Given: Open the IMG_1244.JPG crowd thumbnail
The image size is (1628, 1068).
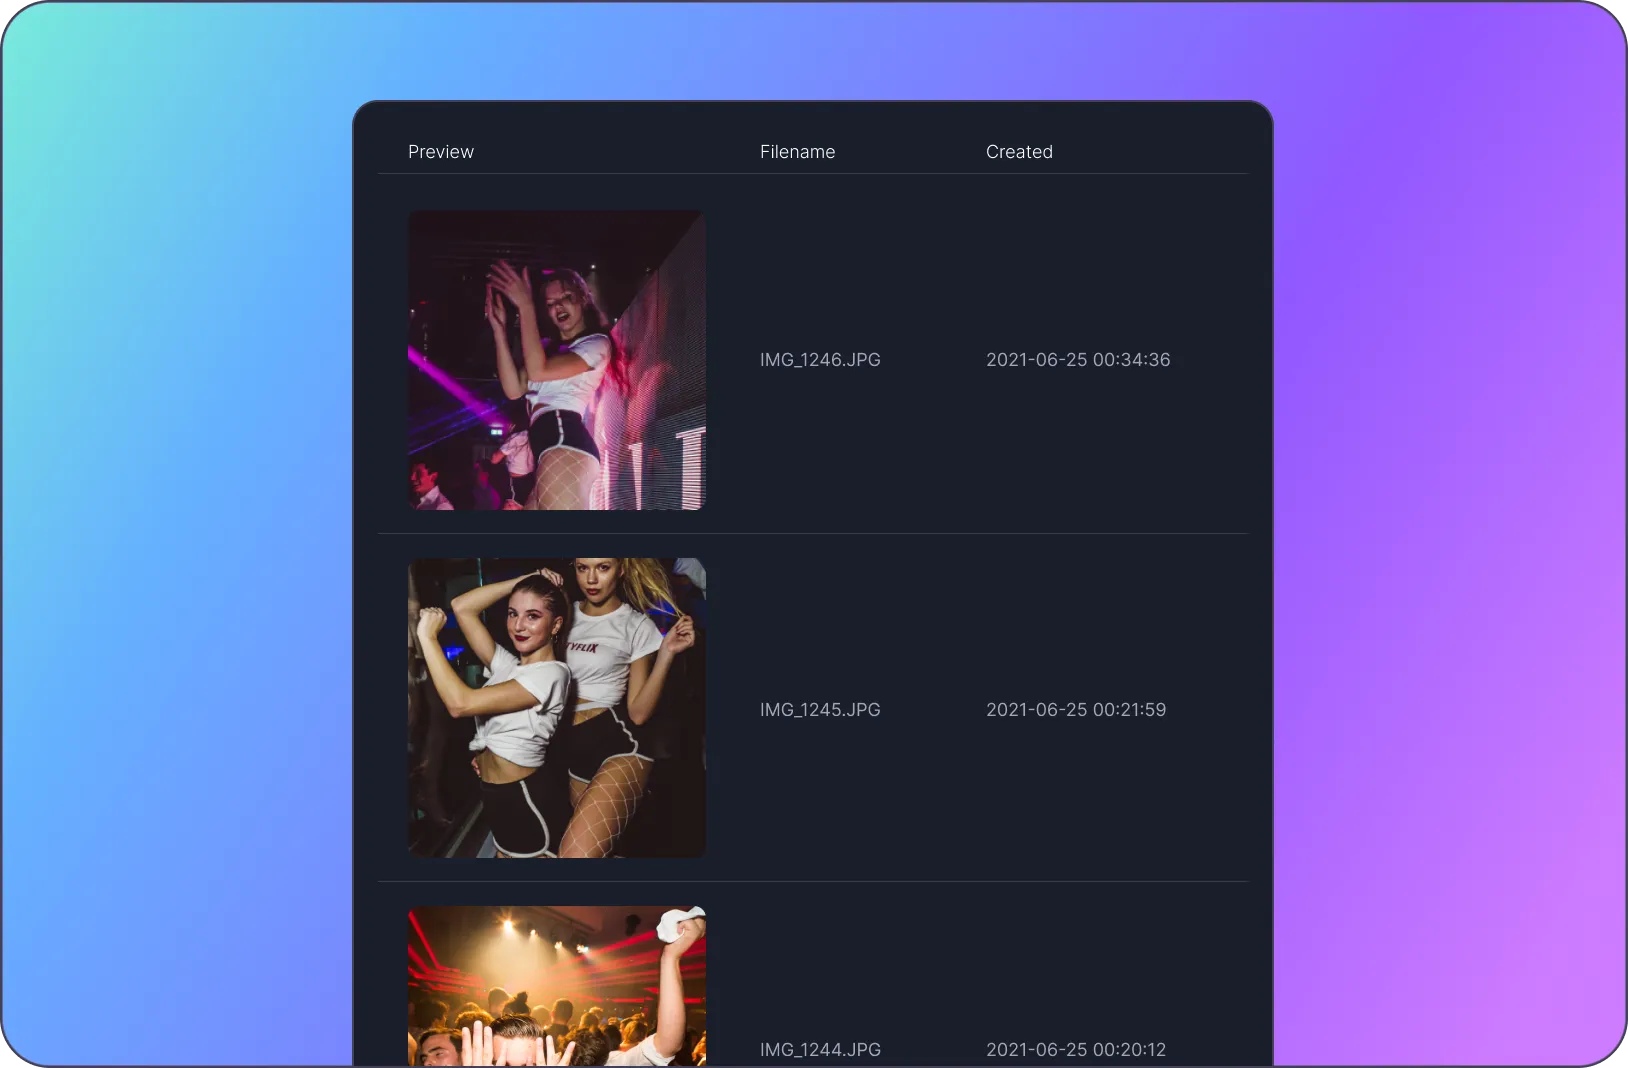Looking at the screenshot, I should (557, 986).
